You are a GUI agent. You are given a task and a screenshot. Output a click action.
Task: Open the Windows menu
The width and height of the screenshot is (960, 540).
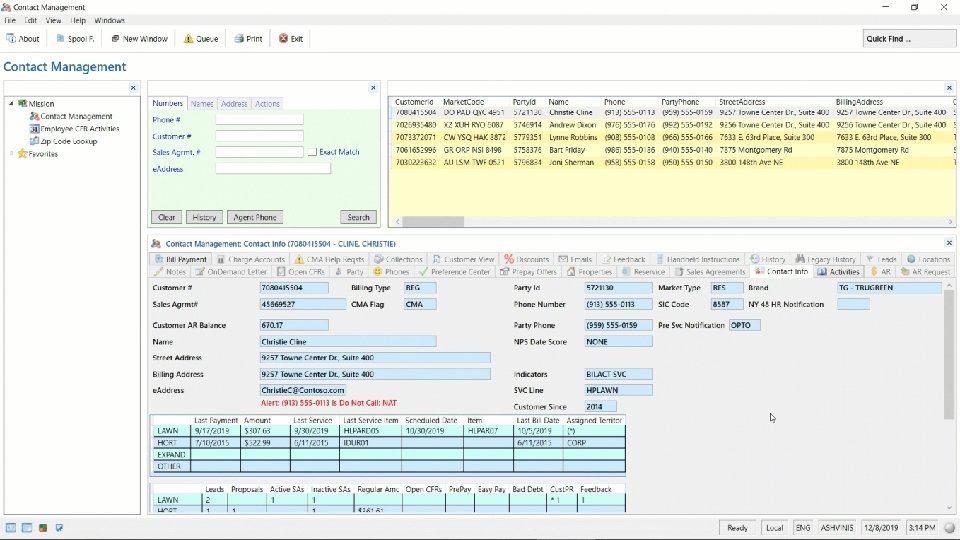(110, 20)
